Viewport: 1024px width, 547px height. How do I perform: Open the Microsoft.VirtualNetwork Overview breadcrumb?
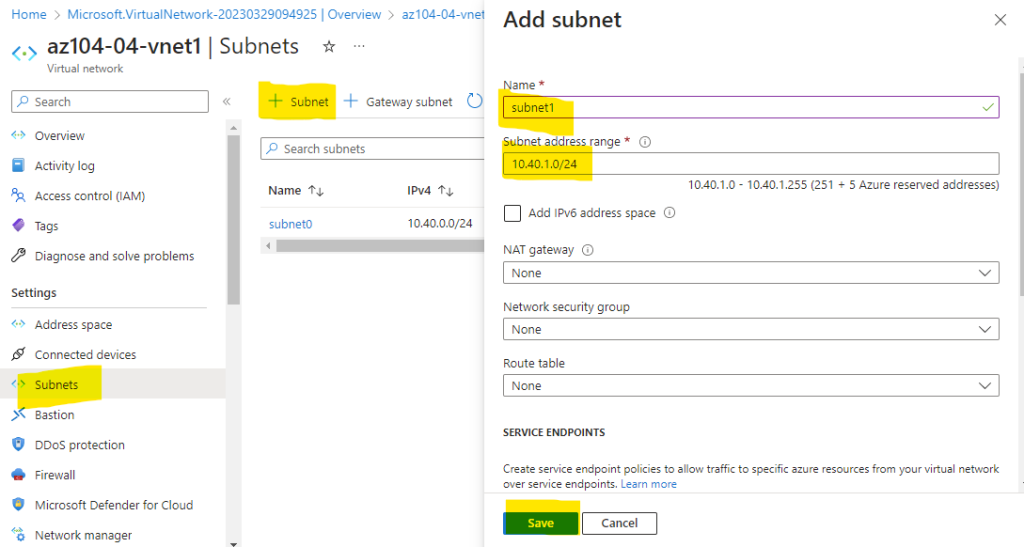pos(224,14)
